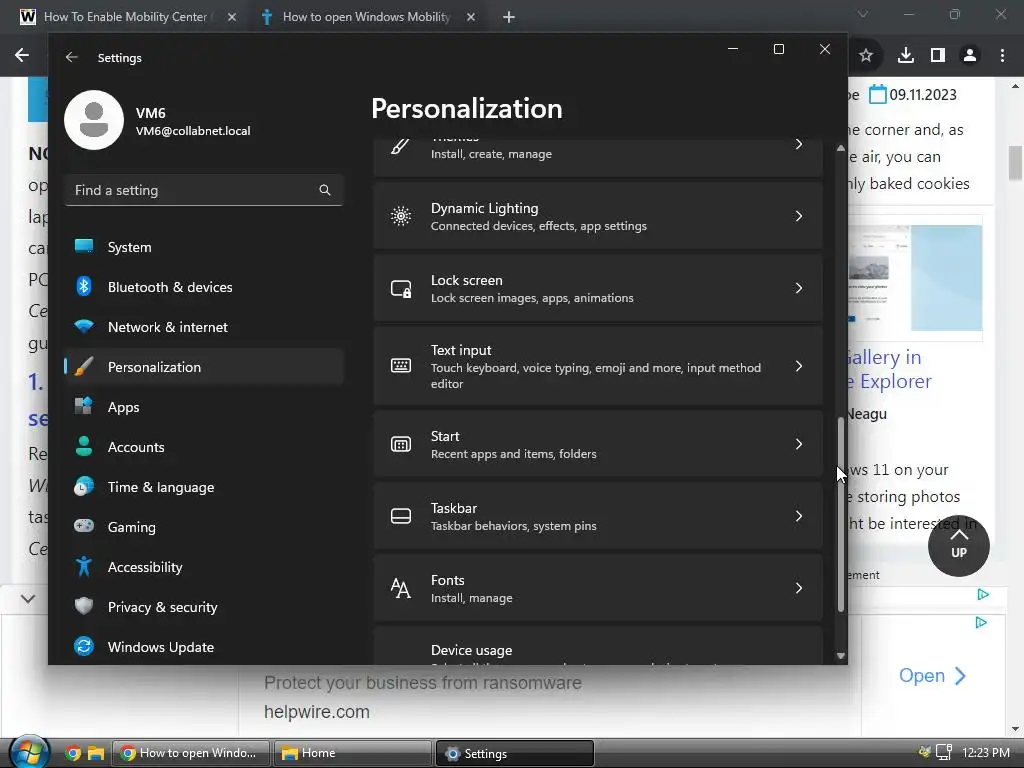Open Network & internet settings
The height and width of the screenshot is (768, 1024).
(x=204, y=327)
